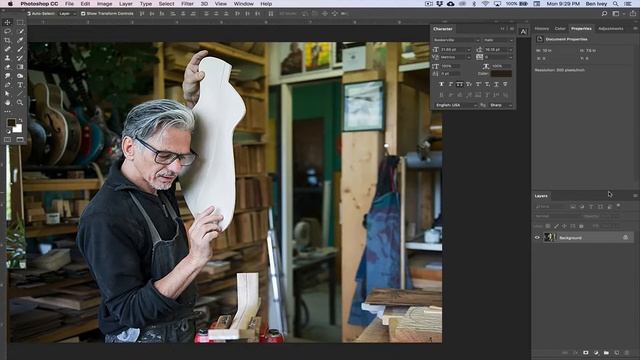Open the Filter menu
The image size is (640, 360).
coord(187,4)
